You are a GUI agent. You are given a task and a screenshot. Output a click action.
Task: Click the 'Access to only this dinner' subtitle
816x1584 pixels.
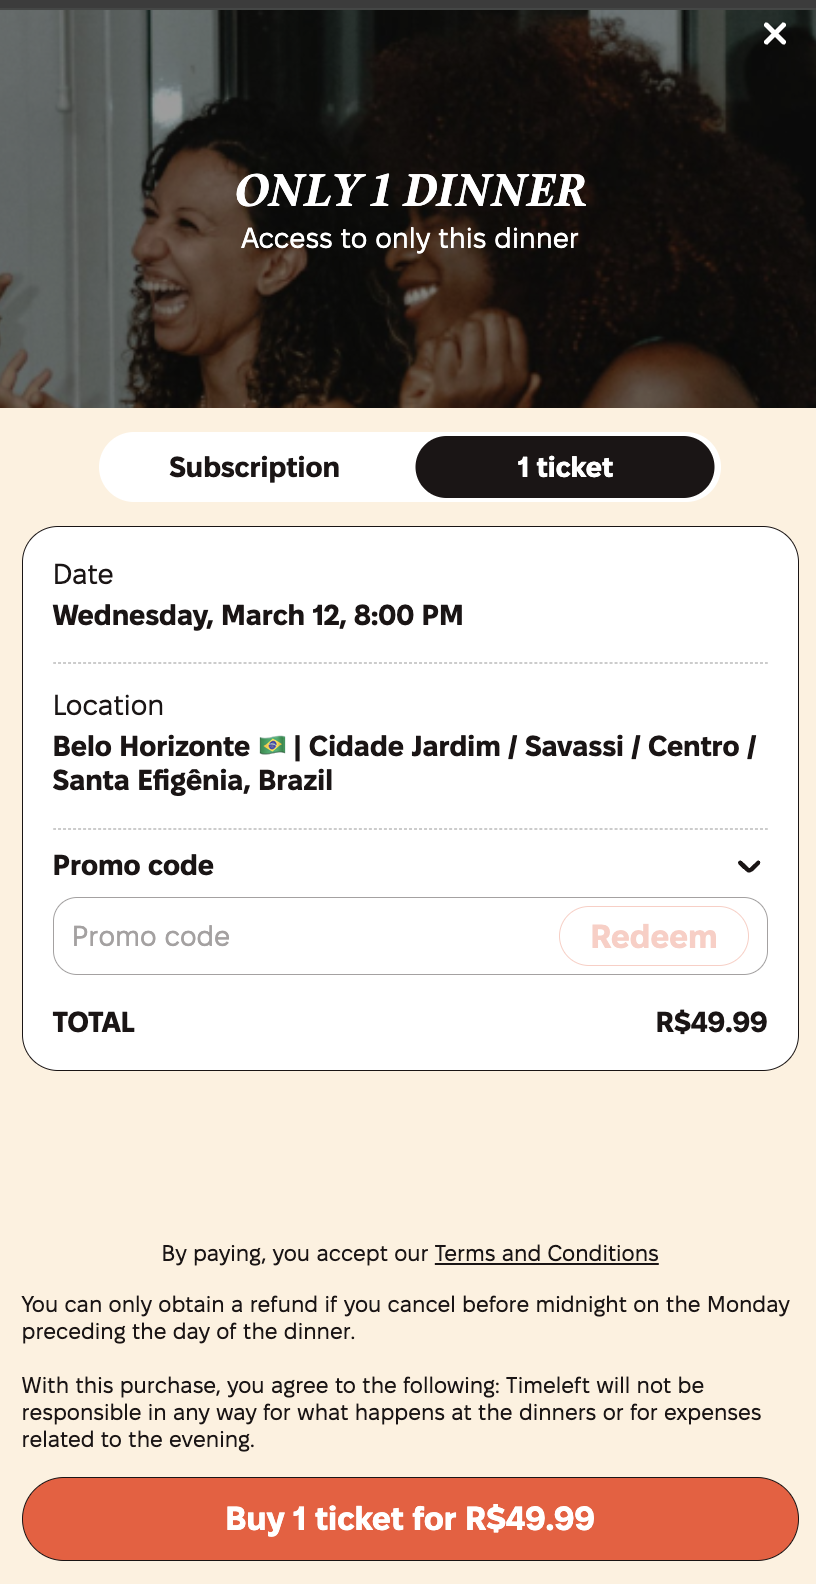[410, 238]
